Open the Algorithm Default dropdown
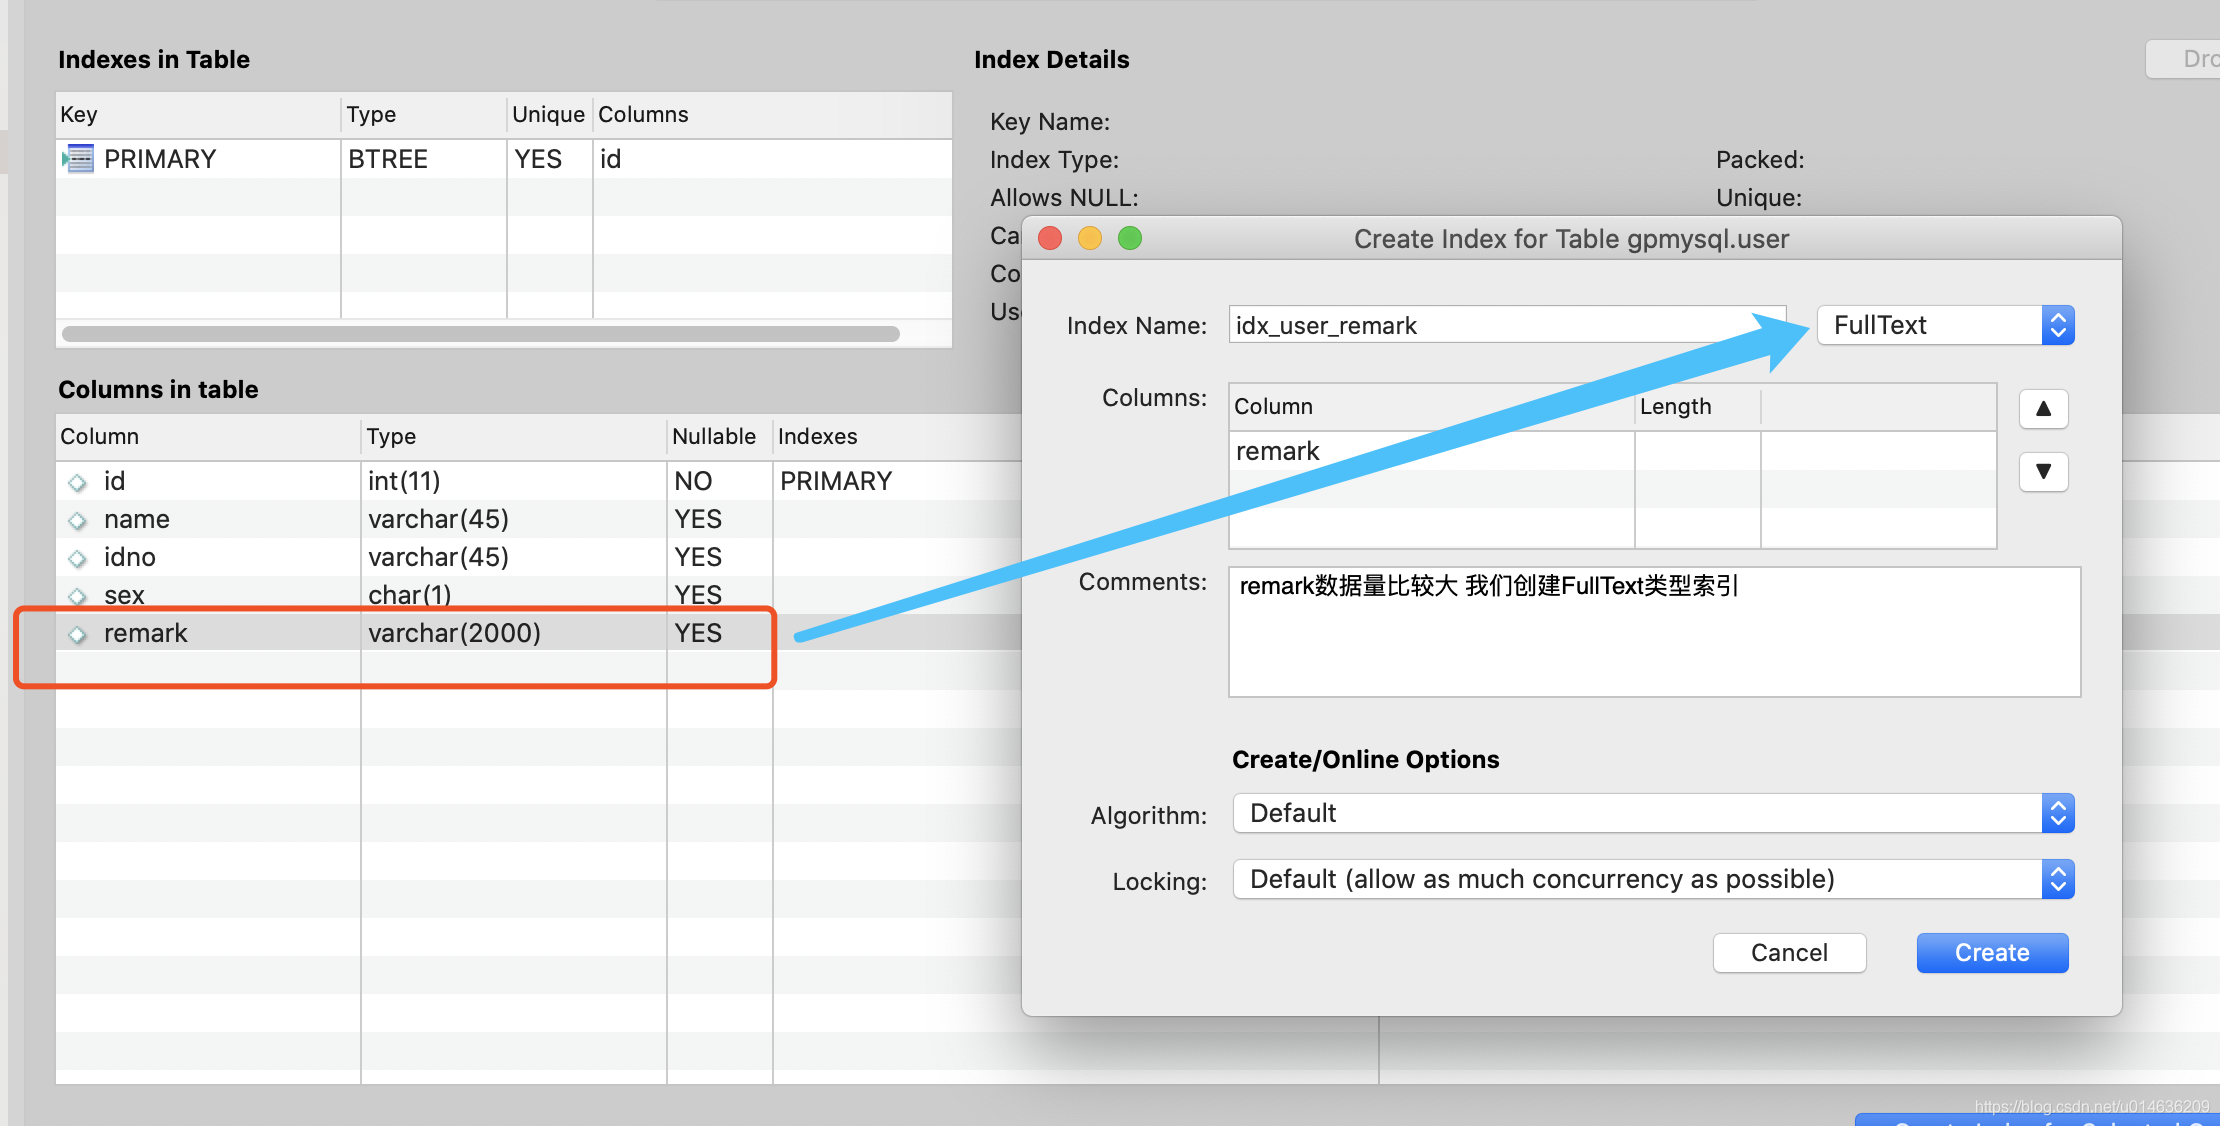Image resolution: width=2220 pixels, height=1126 pixels. (x=1653, y=813)
